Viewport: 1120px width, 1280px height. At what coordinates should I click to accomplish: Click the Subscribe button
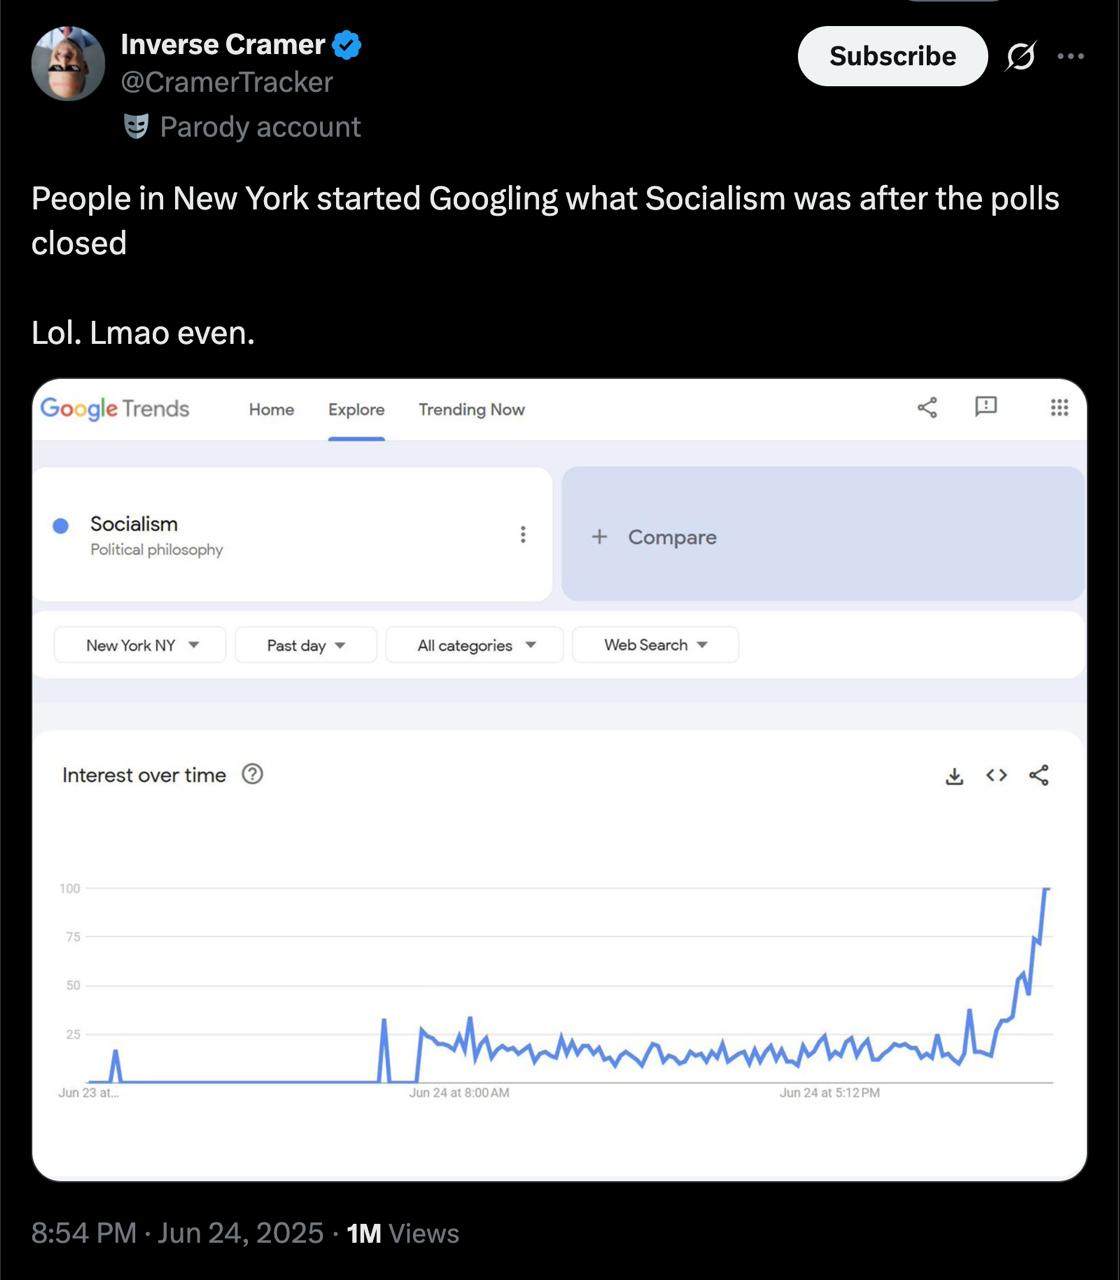[x=892, y=56]
